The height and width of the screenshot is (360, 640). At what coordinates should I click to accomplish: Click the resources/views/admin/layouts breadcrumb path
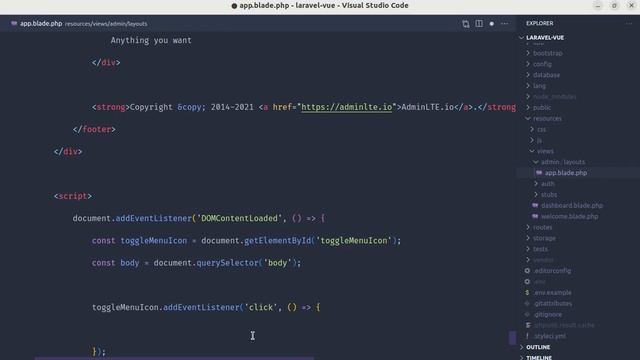click(x=106, y=24)
